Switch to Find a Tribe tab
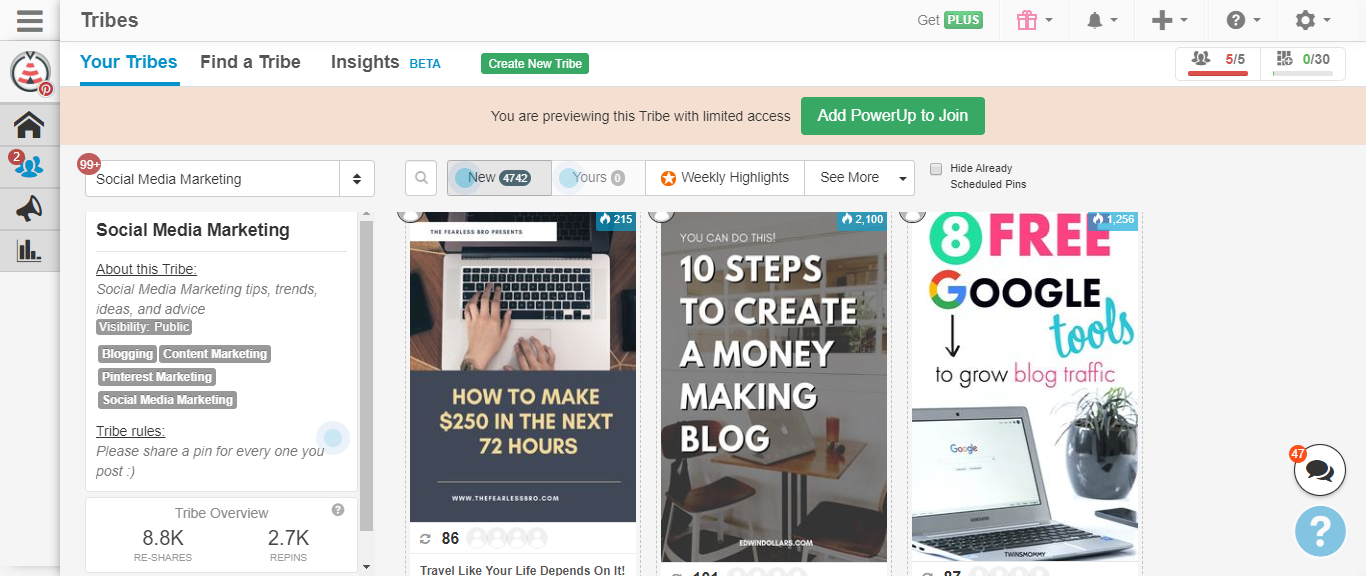The image size is (1366, 576). tap(250, 62)
